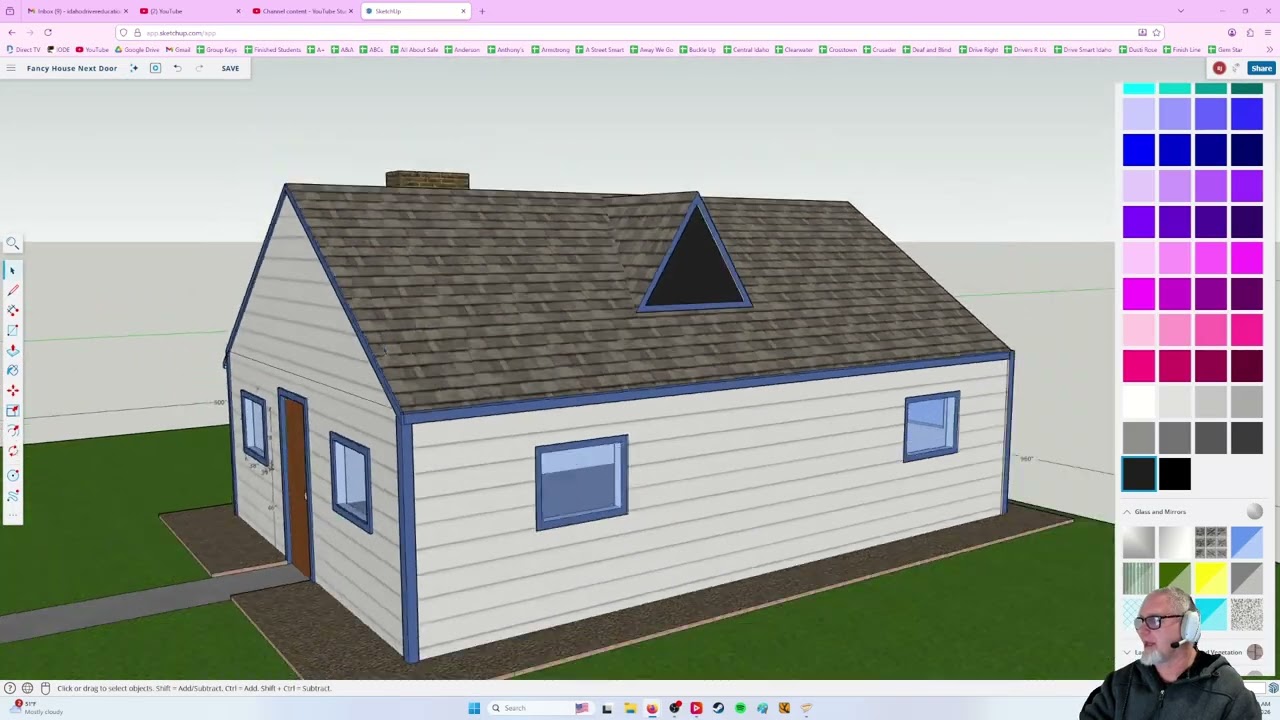Open the SketchUp search tool
This screenshot has height=720, width=1280.
[x=12, y=244]
